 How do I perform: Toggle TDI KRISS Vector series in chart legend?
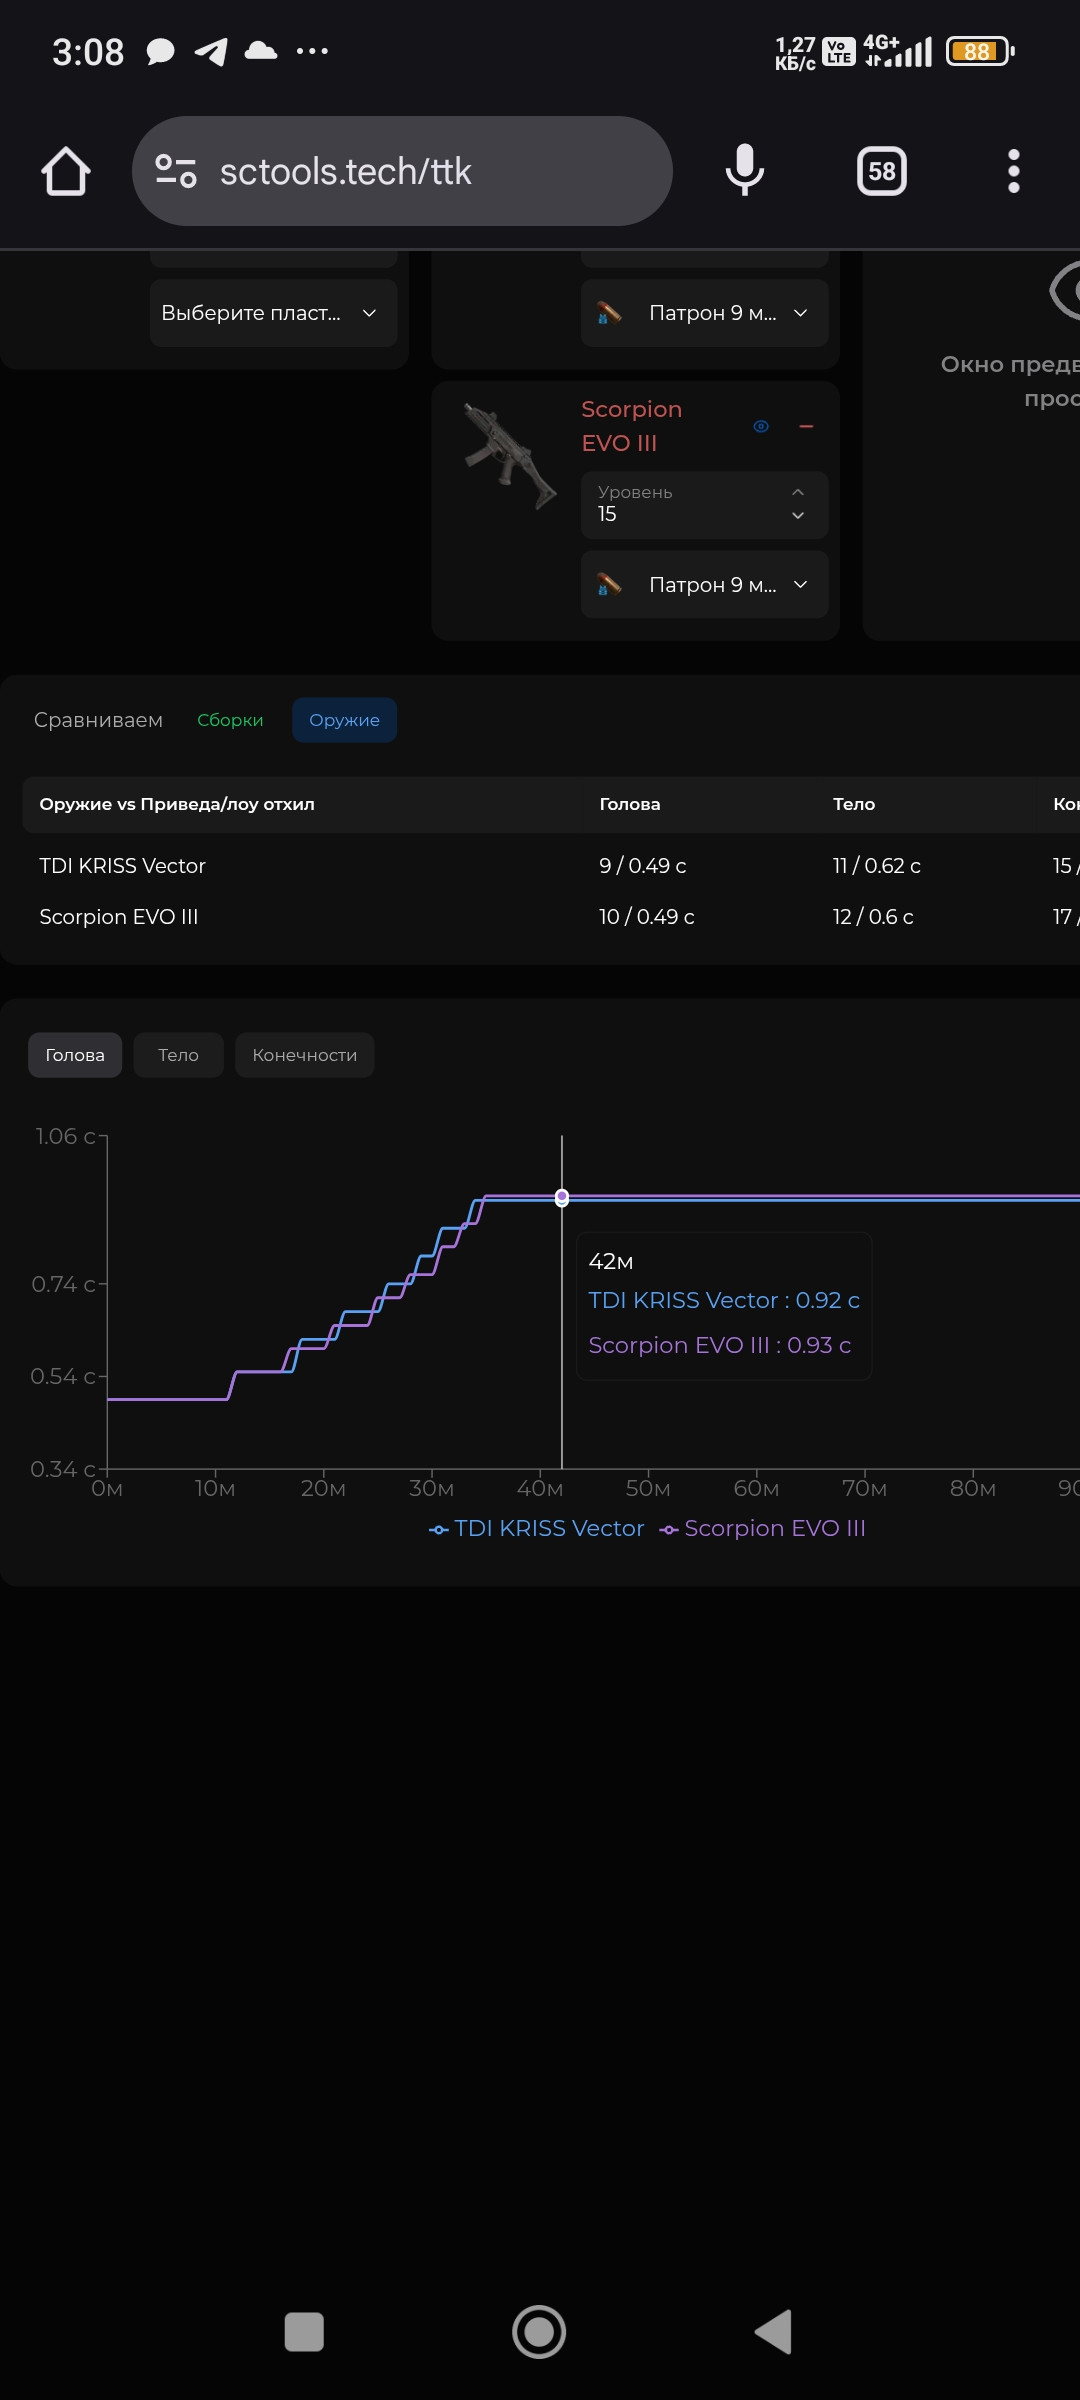point(537,1528)
